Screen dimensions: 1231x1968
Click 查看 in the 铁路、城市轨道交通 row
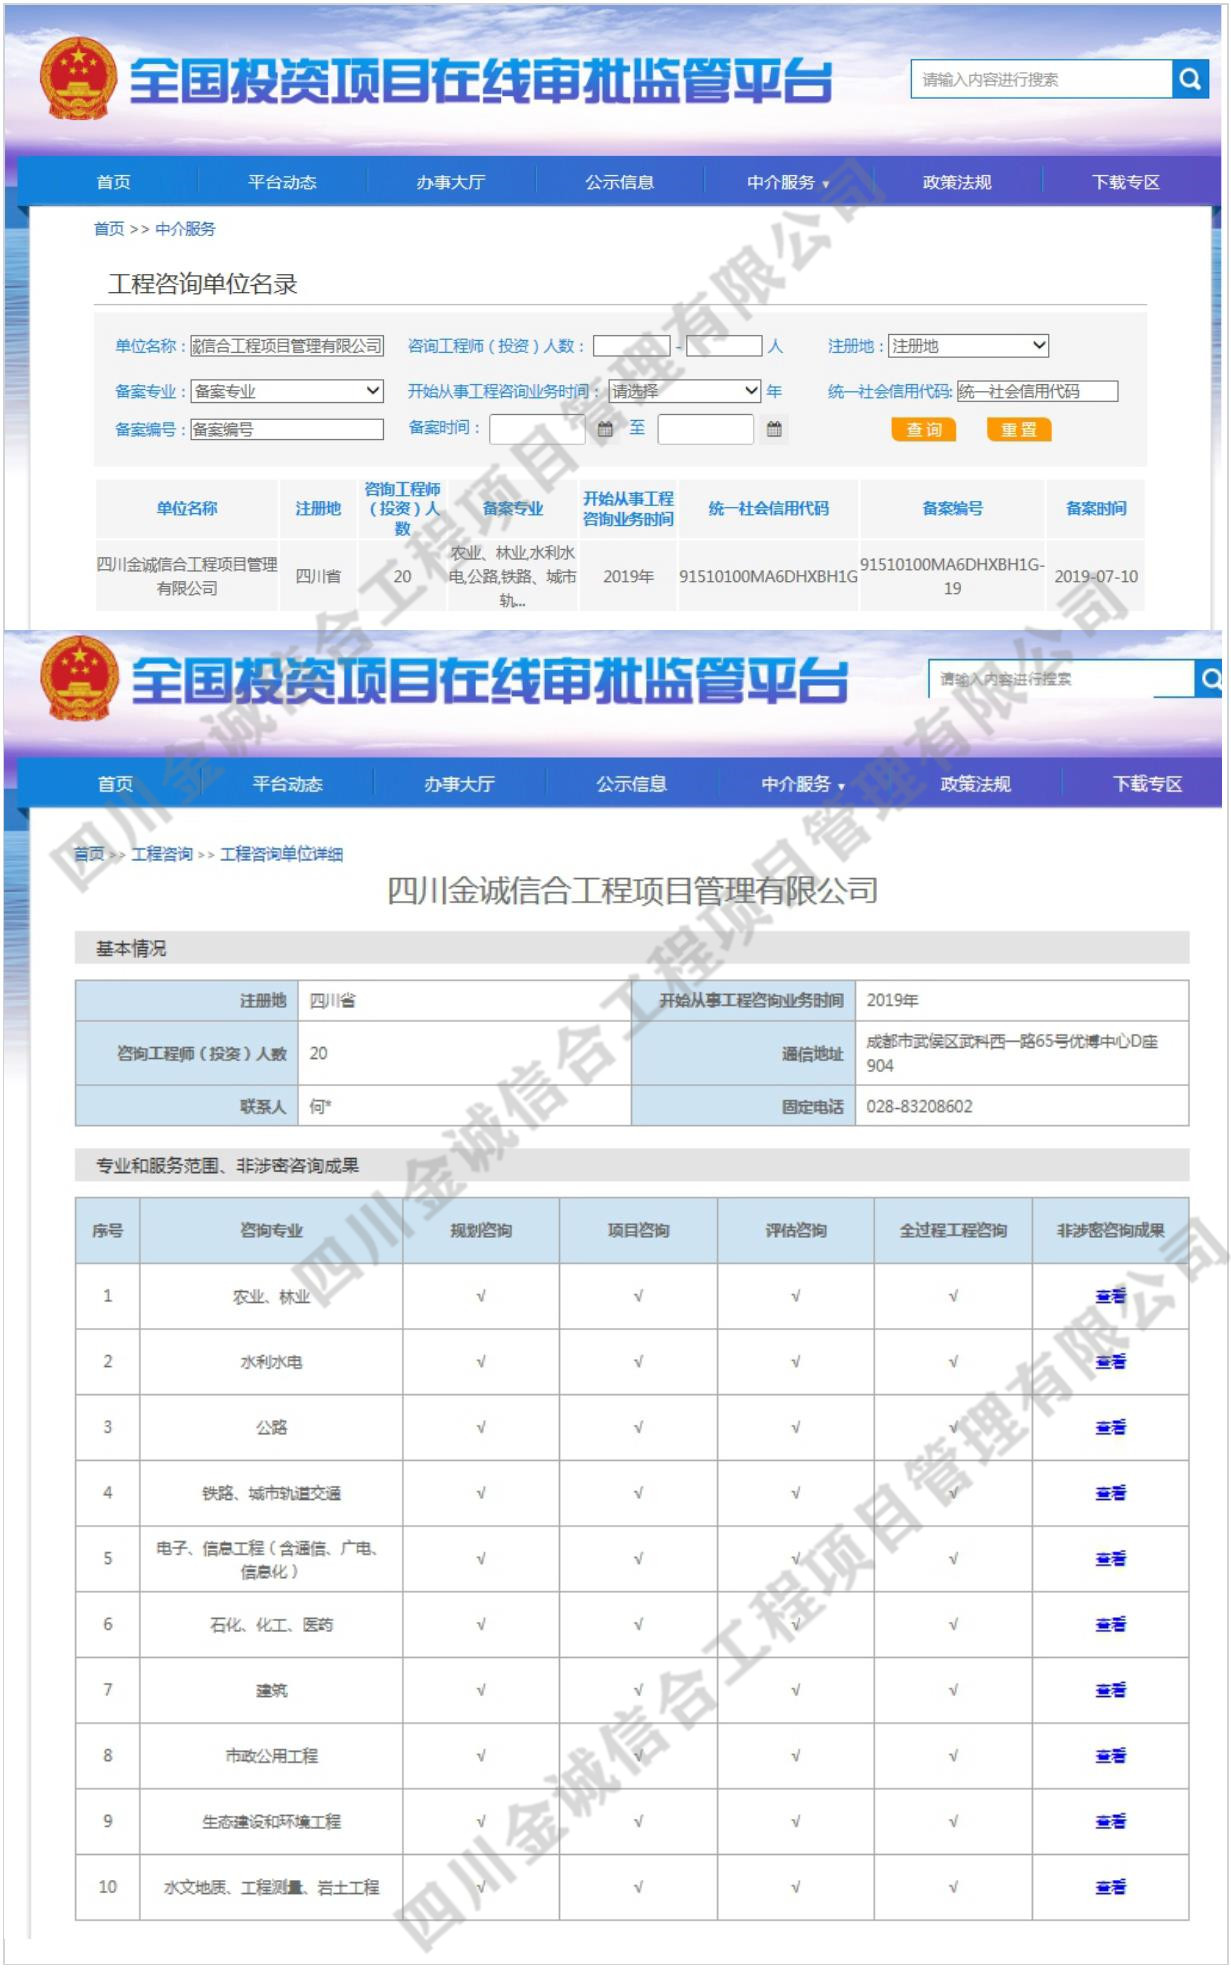1110,1493
